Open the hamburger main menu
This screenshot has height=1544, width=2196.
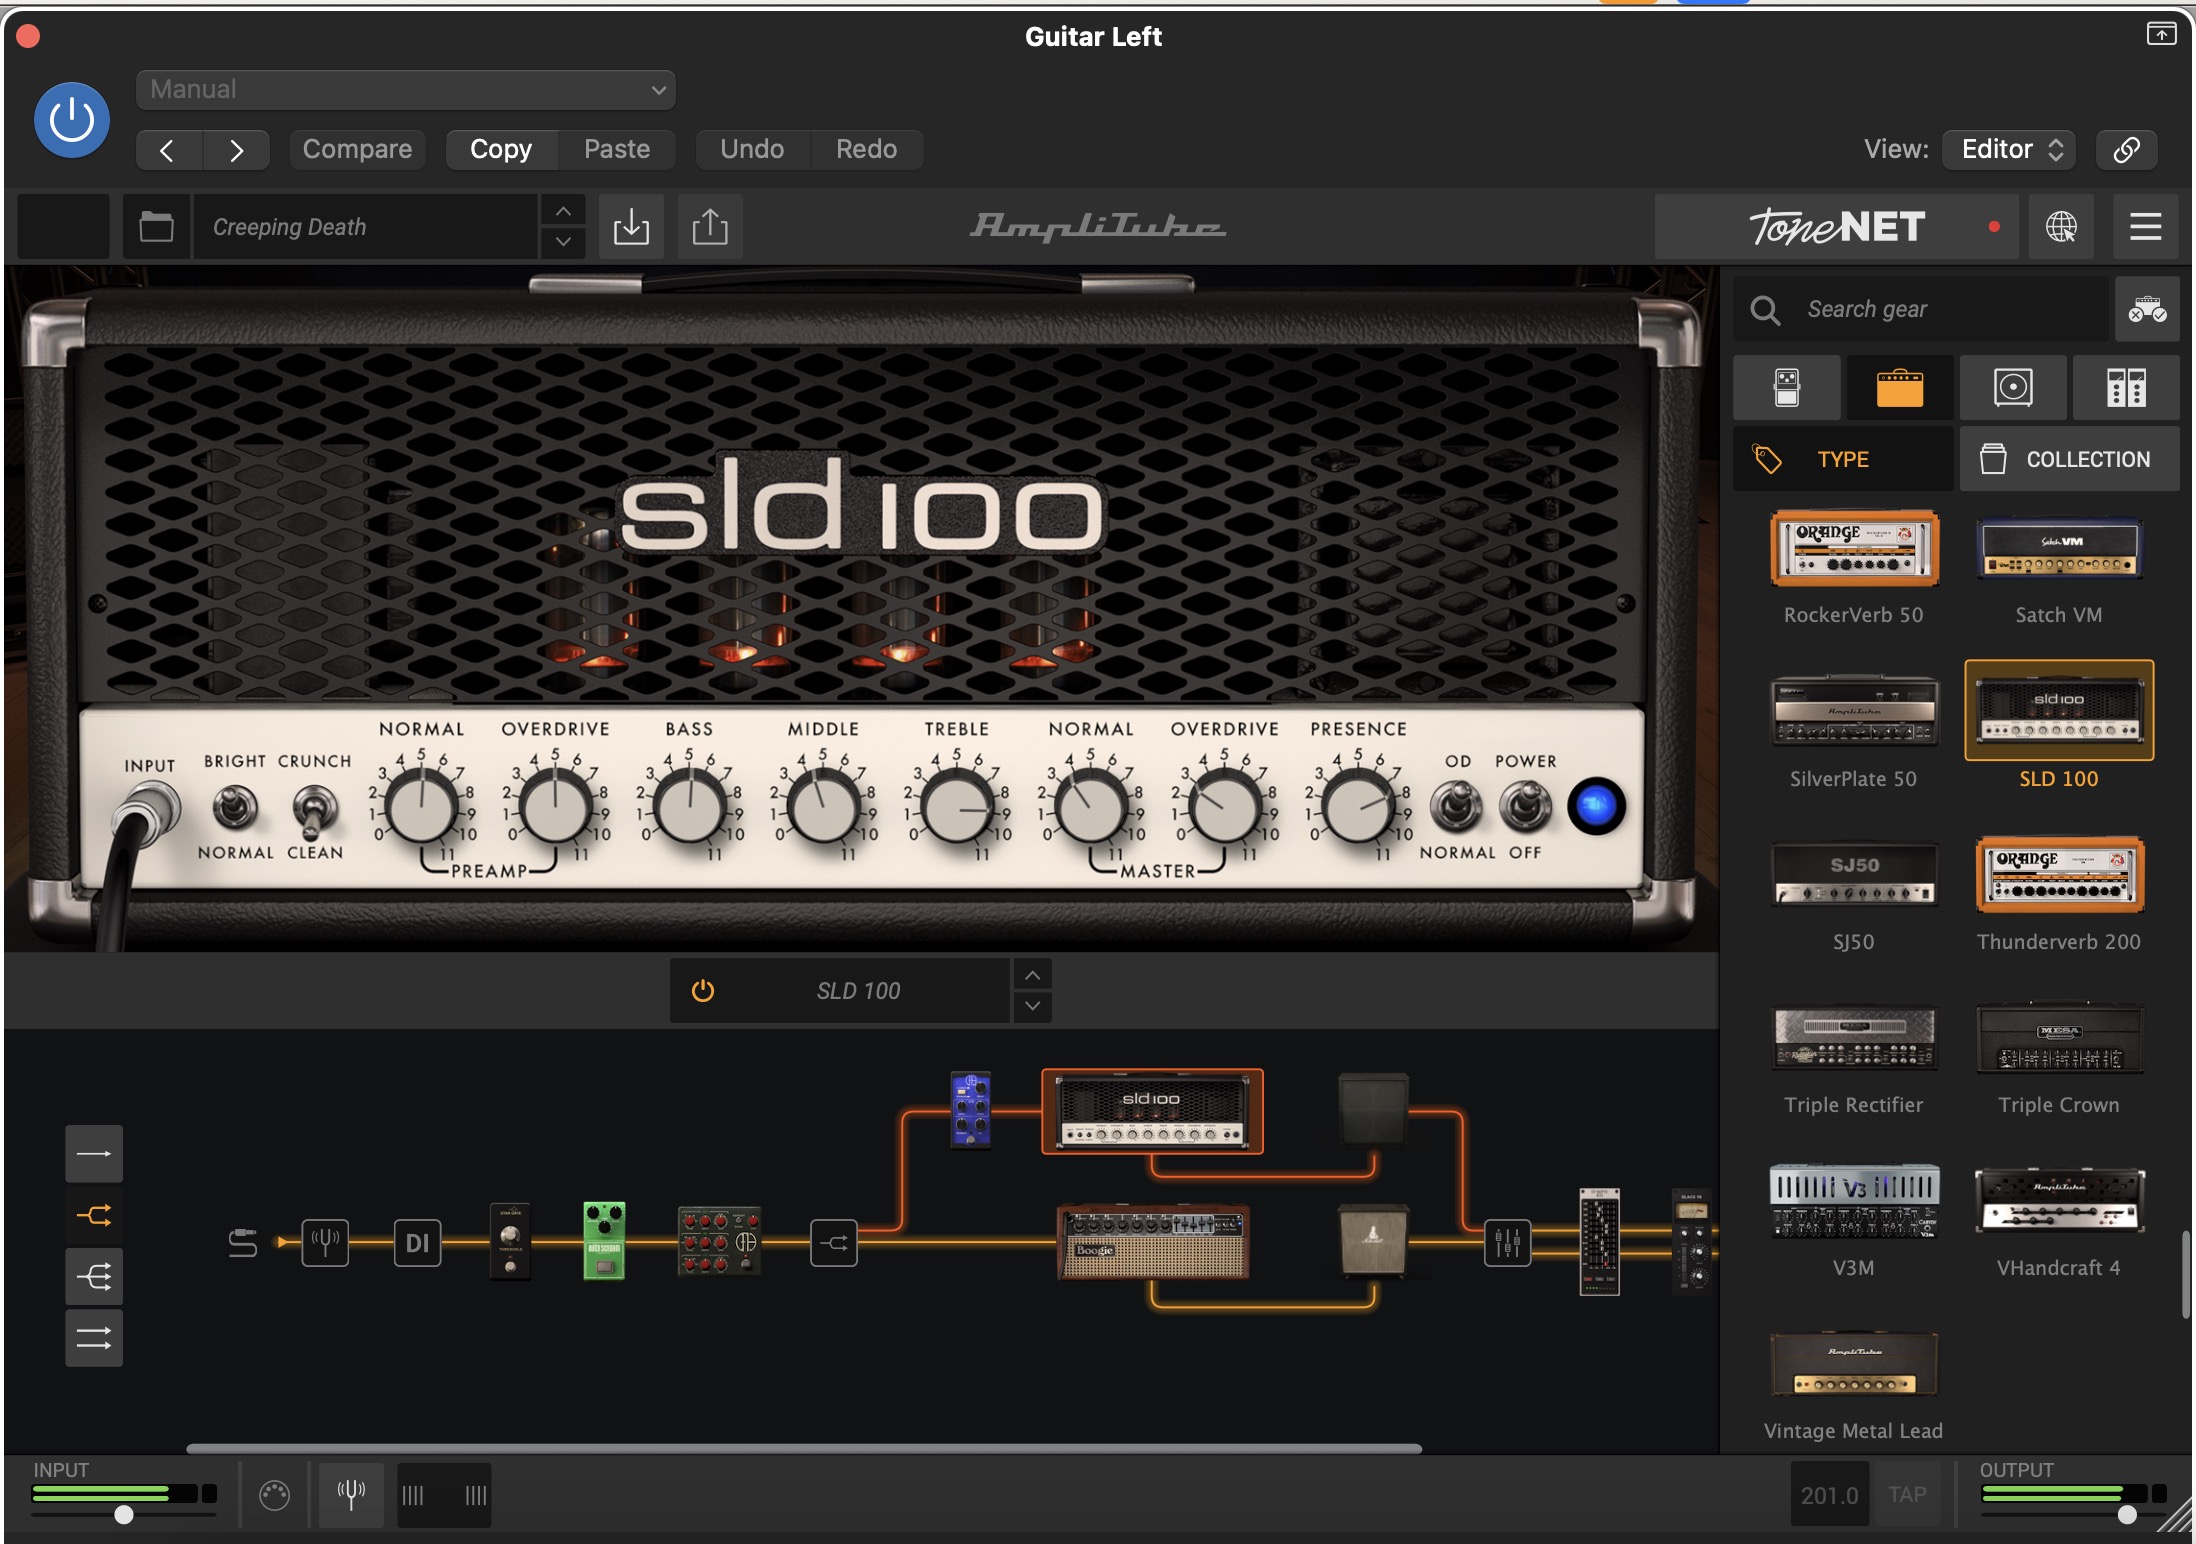pos(2145,227)
